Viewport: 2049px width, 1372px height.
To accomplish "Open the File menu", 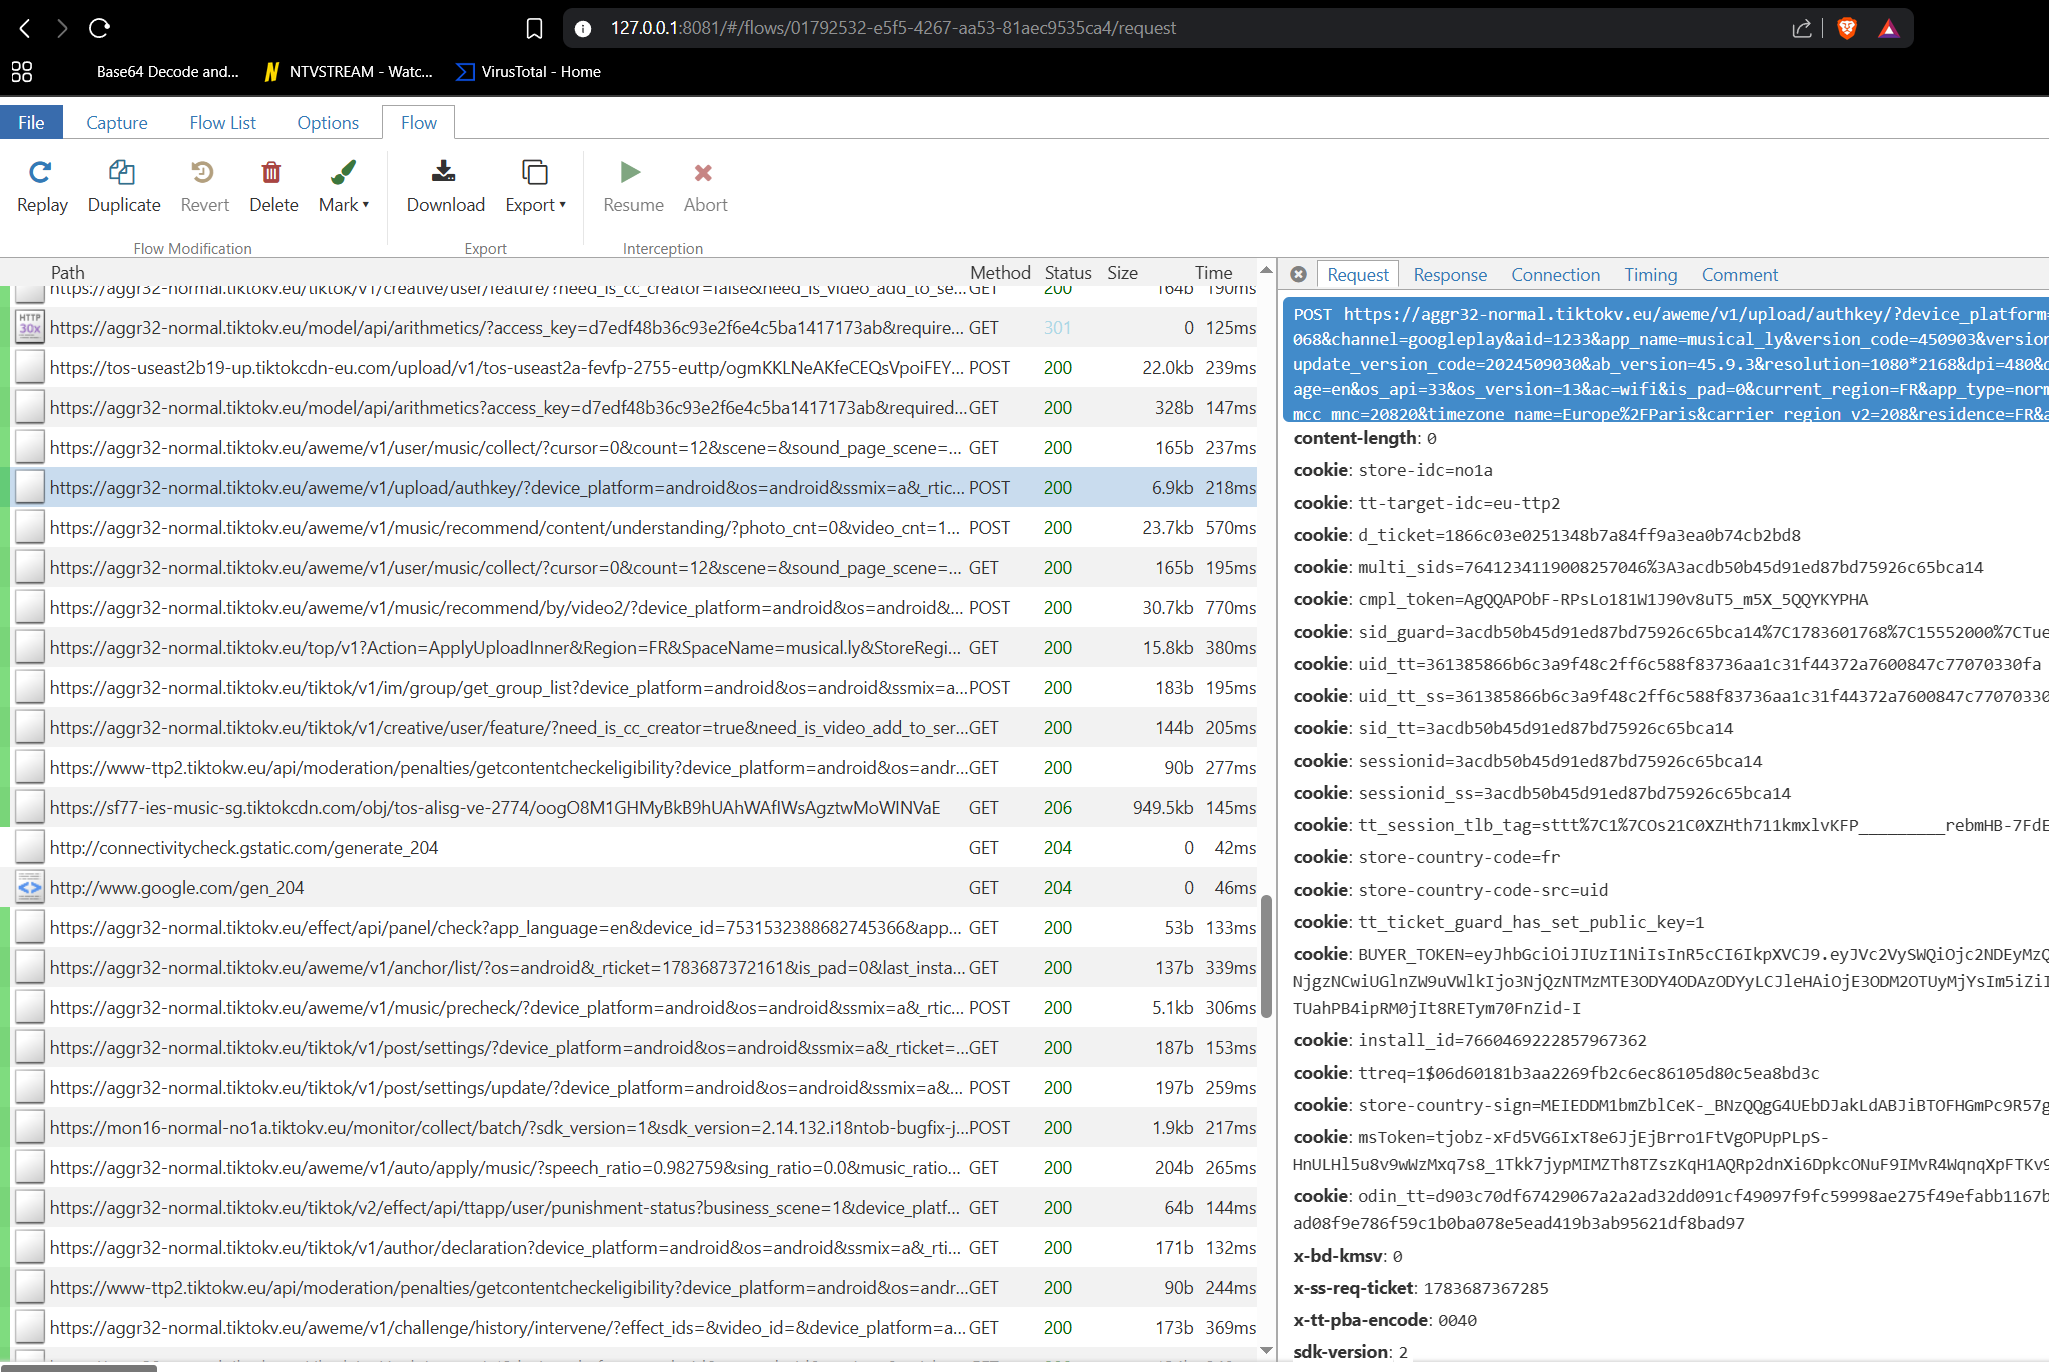I will [31, 122].
